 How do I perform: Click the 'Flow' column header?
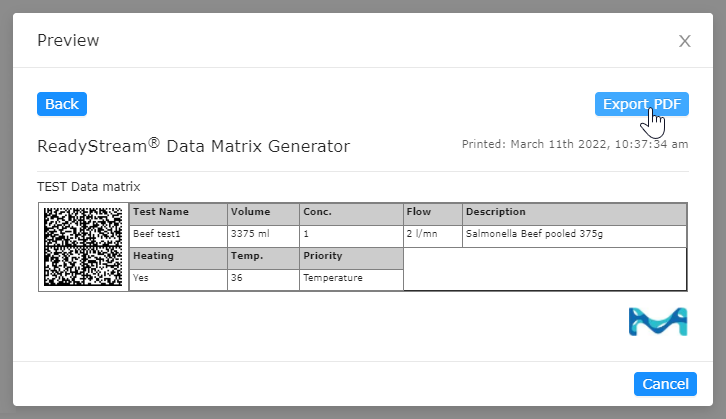tap(432, 214)
